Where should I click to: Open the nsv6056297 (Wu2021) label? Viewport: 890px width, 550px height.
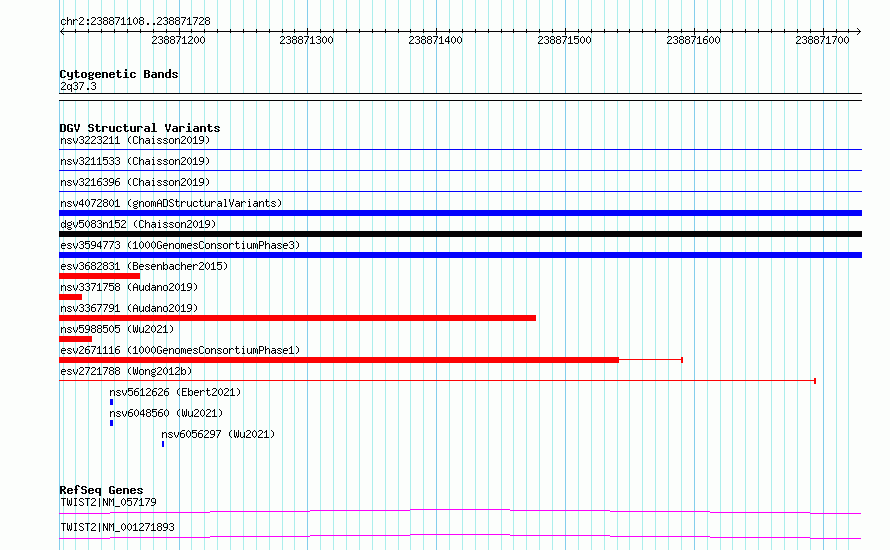(x=218, y=434)
